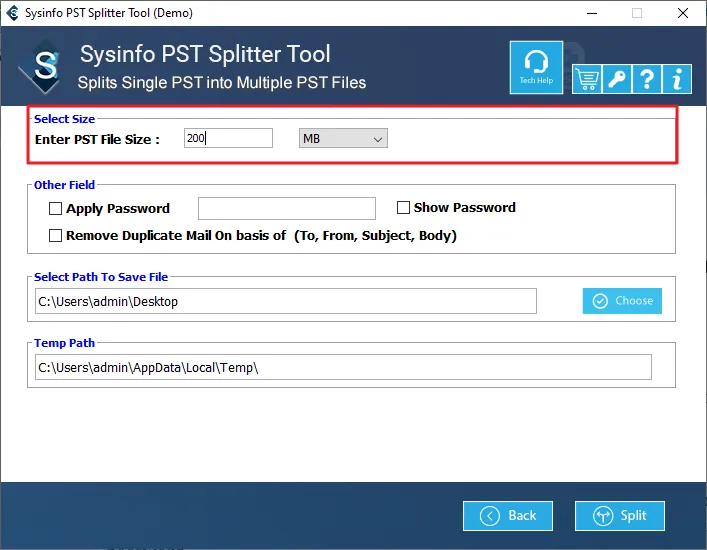Click the 'Select Size' heading
The image size is (707, 550).
(x=64, y=119)
